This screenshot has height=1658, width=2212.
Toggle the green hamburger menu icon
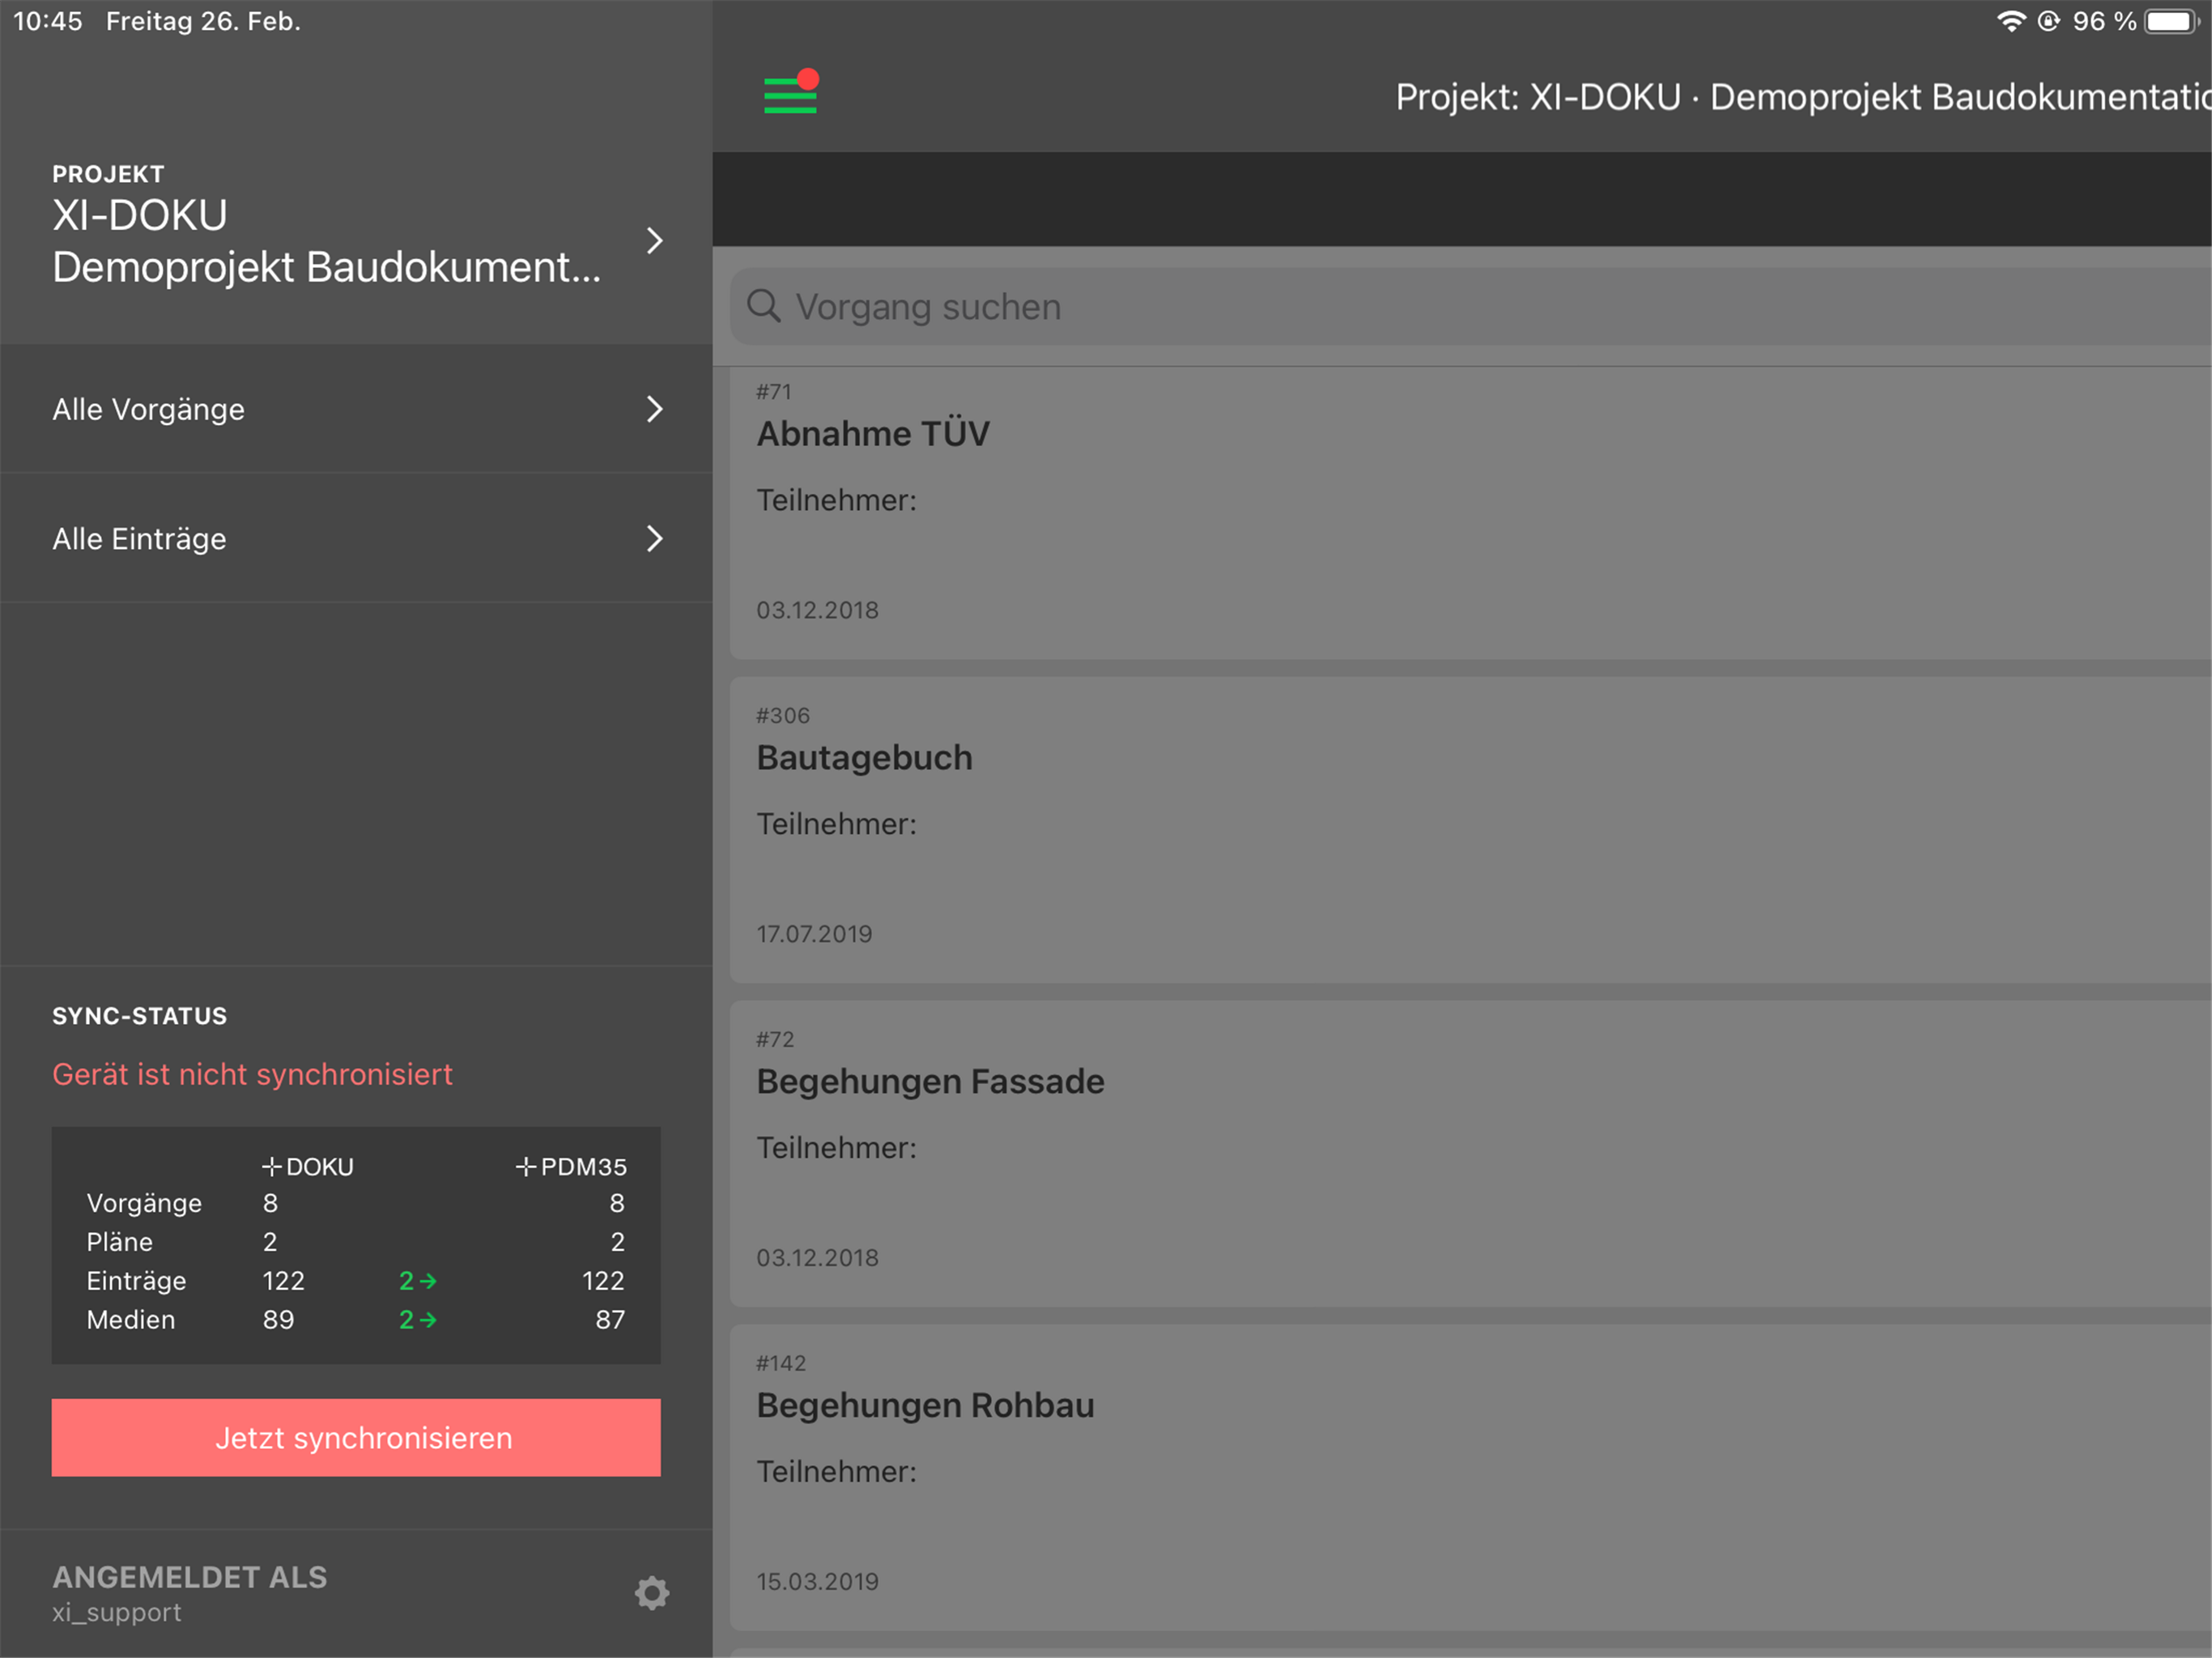click(x=790, y=95)
